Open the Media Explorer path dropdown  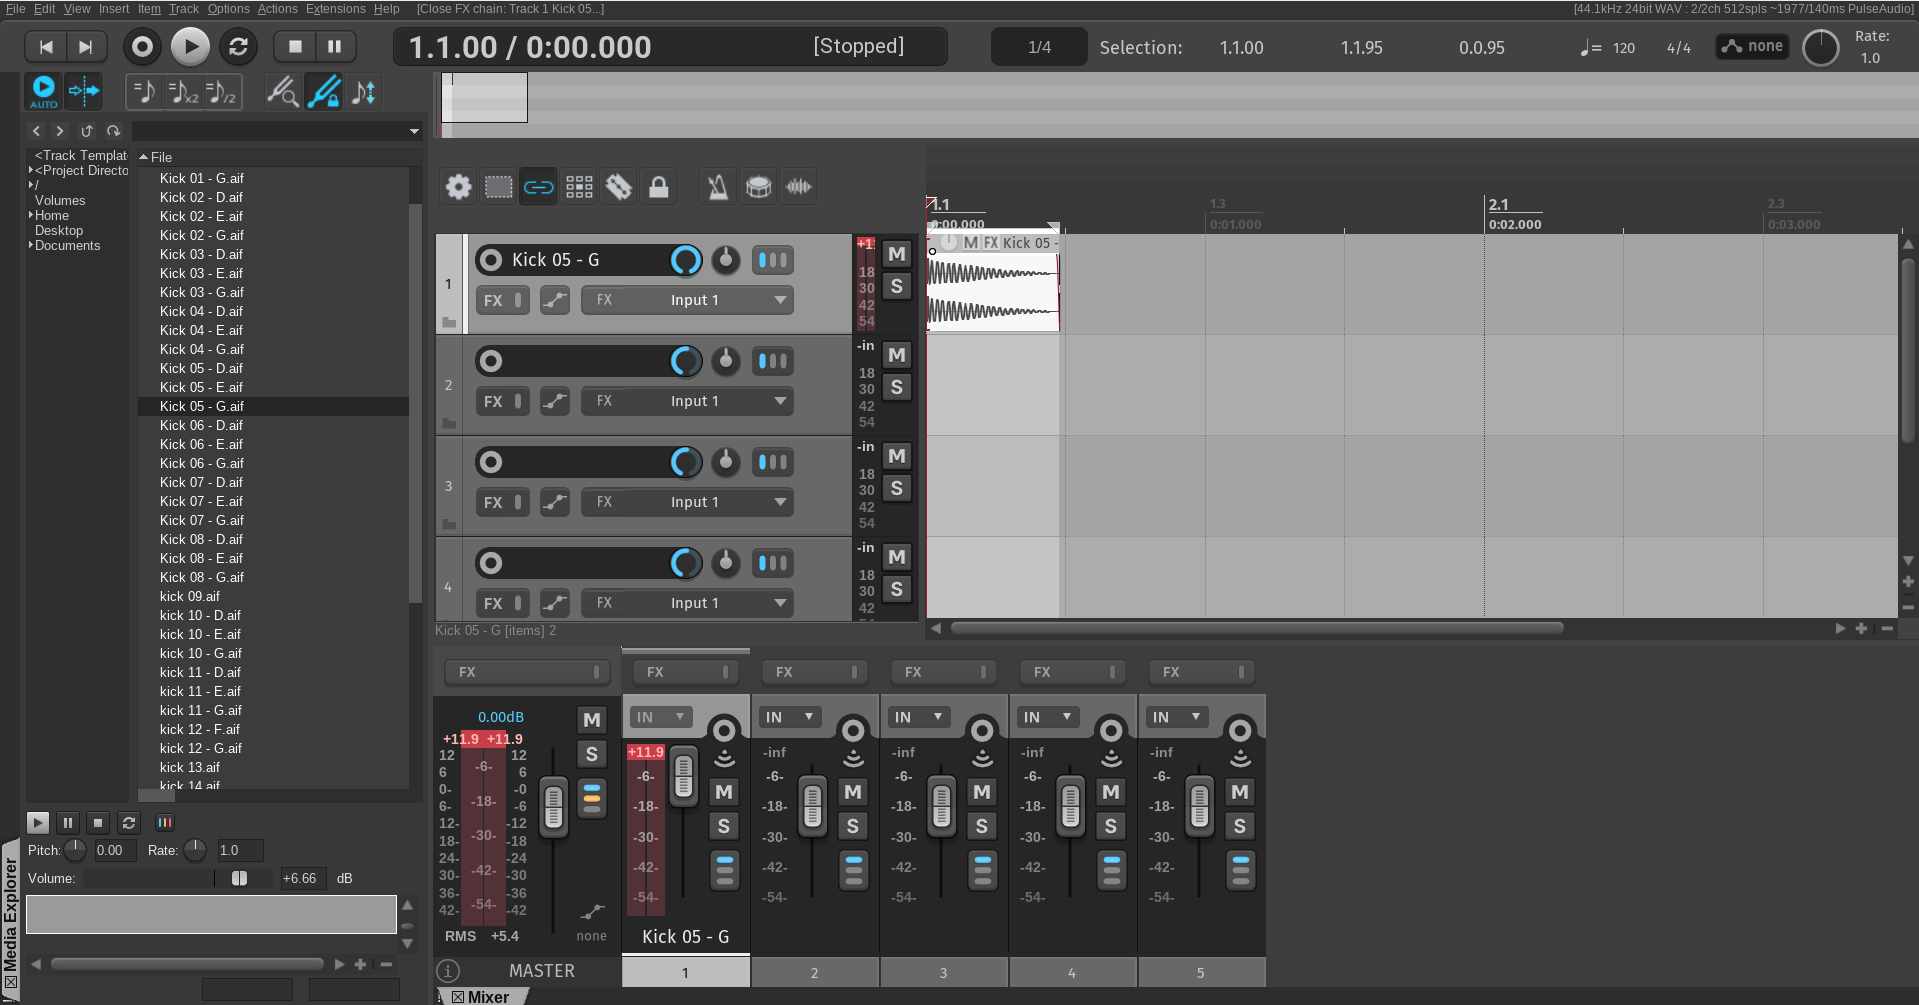coord(413,131)
